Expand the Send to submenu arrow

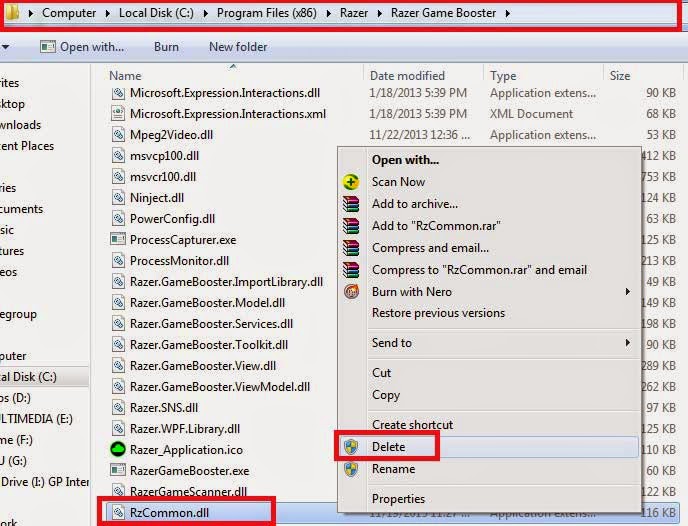click(628, 343)
